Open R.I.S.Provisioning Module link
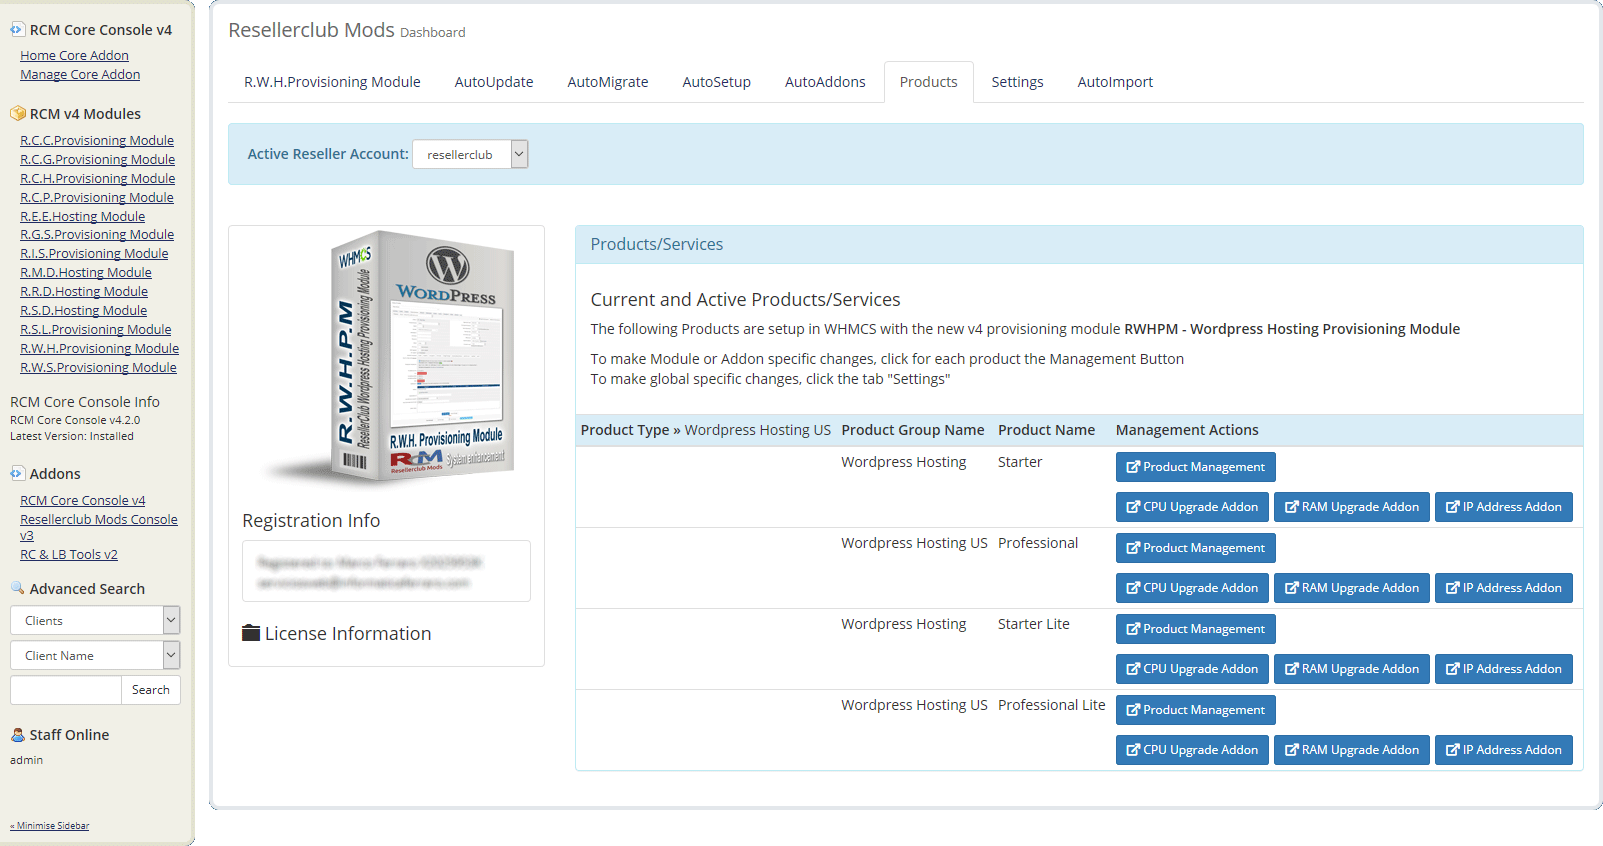This screenshot has height=846, width=1603. pos(94,254)
